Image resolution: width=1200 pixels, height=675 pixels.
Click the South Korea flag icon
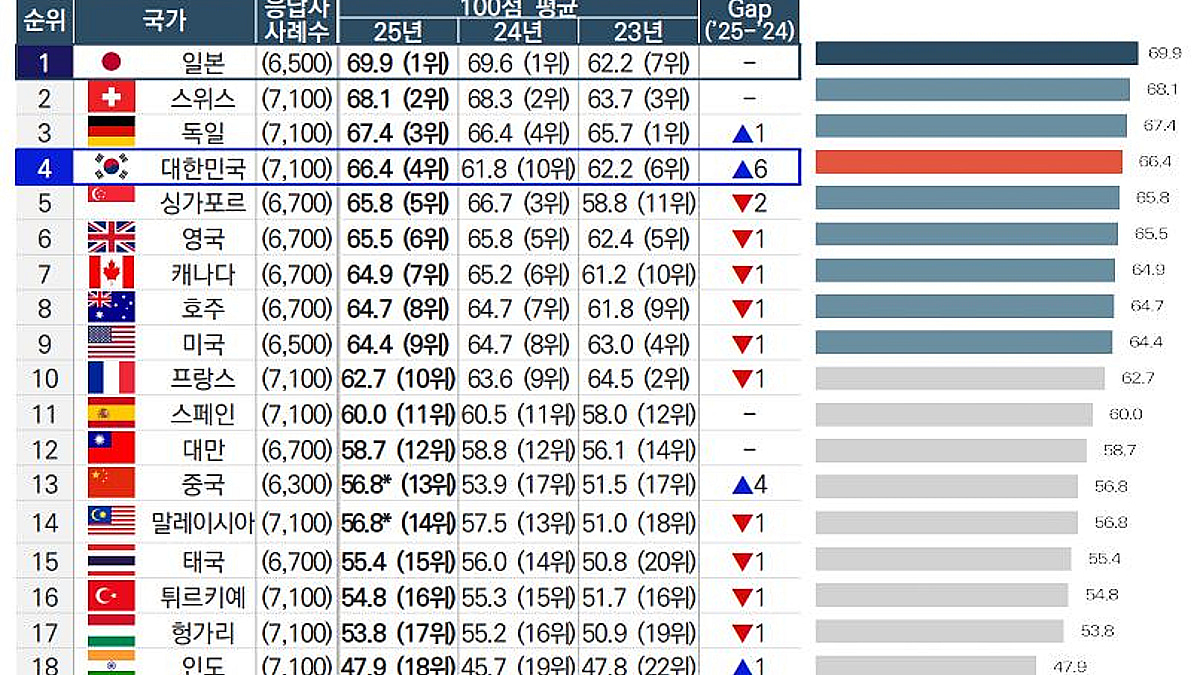tap(111, 167)
